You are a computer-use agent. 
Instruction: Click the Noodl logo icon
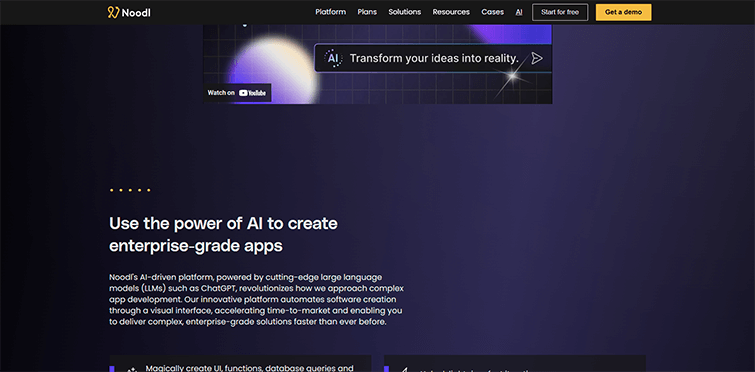pyautogui.click(x=113, y=12)
